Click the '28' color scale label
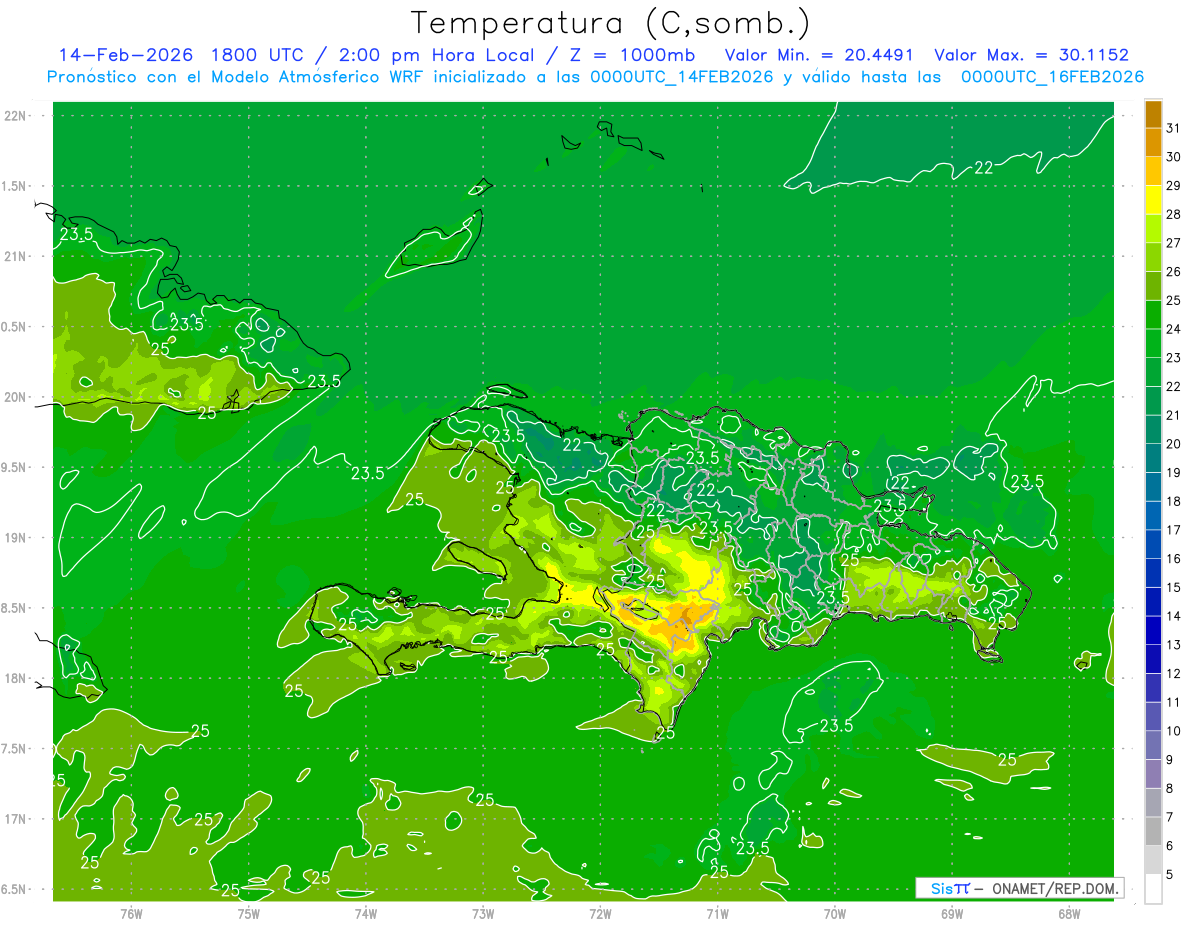This screenshot has width=1200, height=927. (x=1173, y=214)
